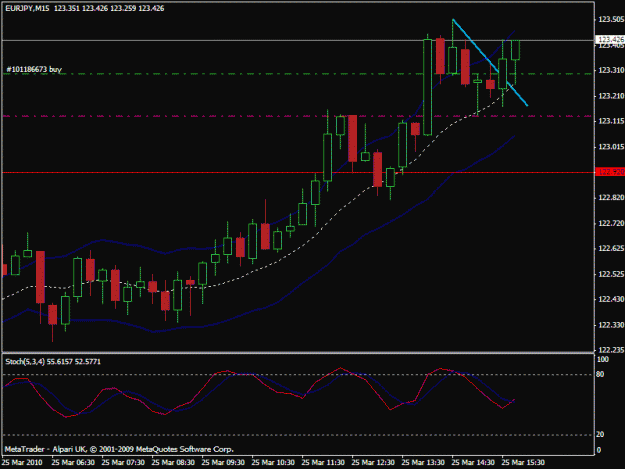
Task: Click the 25 Mar 15:30 time label
Action: [523, 463]
